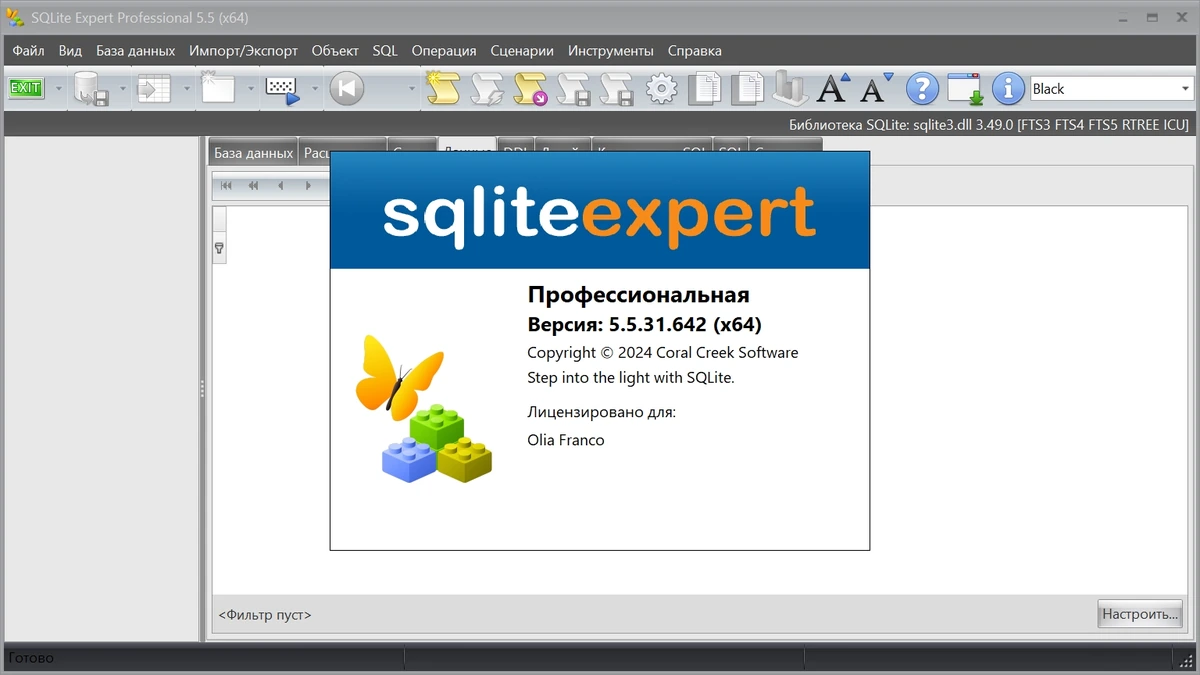Screen dimensions: 1200x675
Task: Expand the arrow right of go-to-first button
Action: tap(411, 89)
